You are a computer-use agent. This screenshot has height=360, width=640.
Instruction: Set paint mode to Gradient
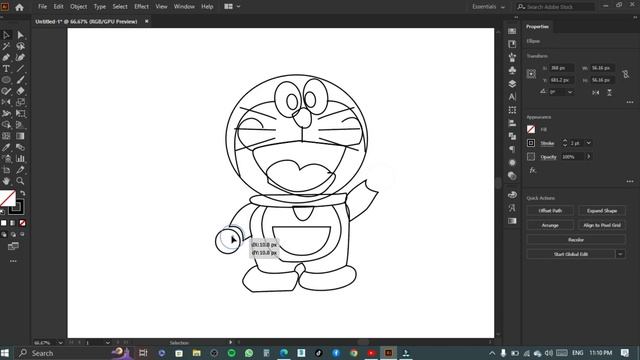click(13, 223)
